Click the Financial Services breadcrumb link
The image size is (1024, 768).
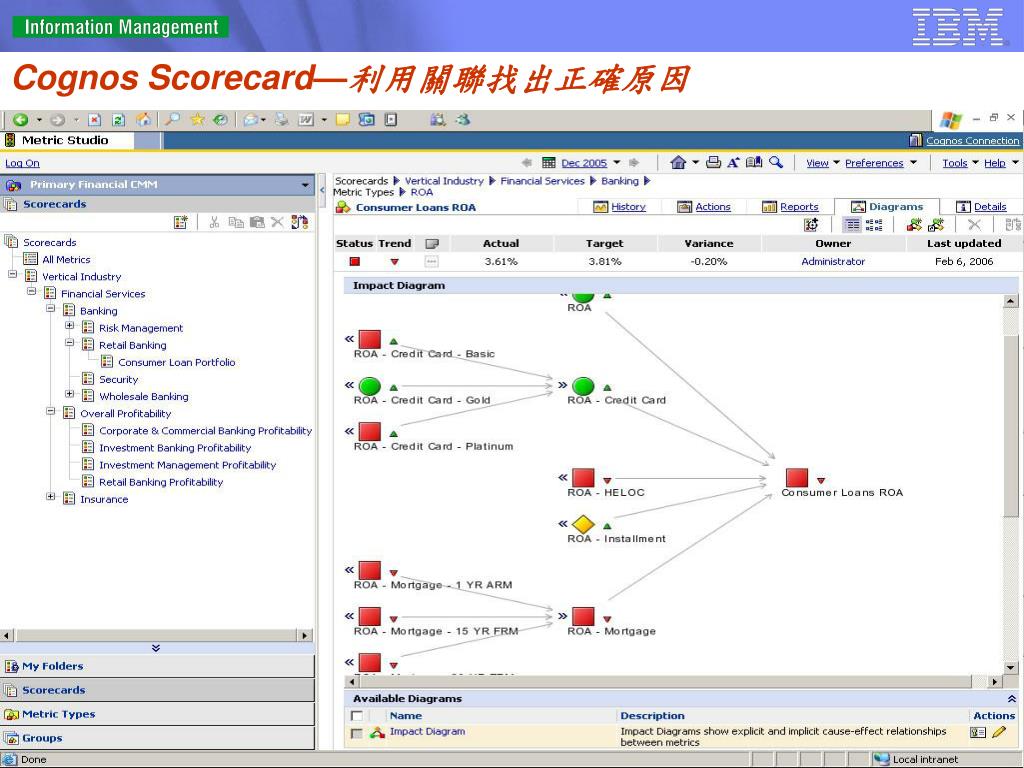pyautogui.click(x=542, y=181)
